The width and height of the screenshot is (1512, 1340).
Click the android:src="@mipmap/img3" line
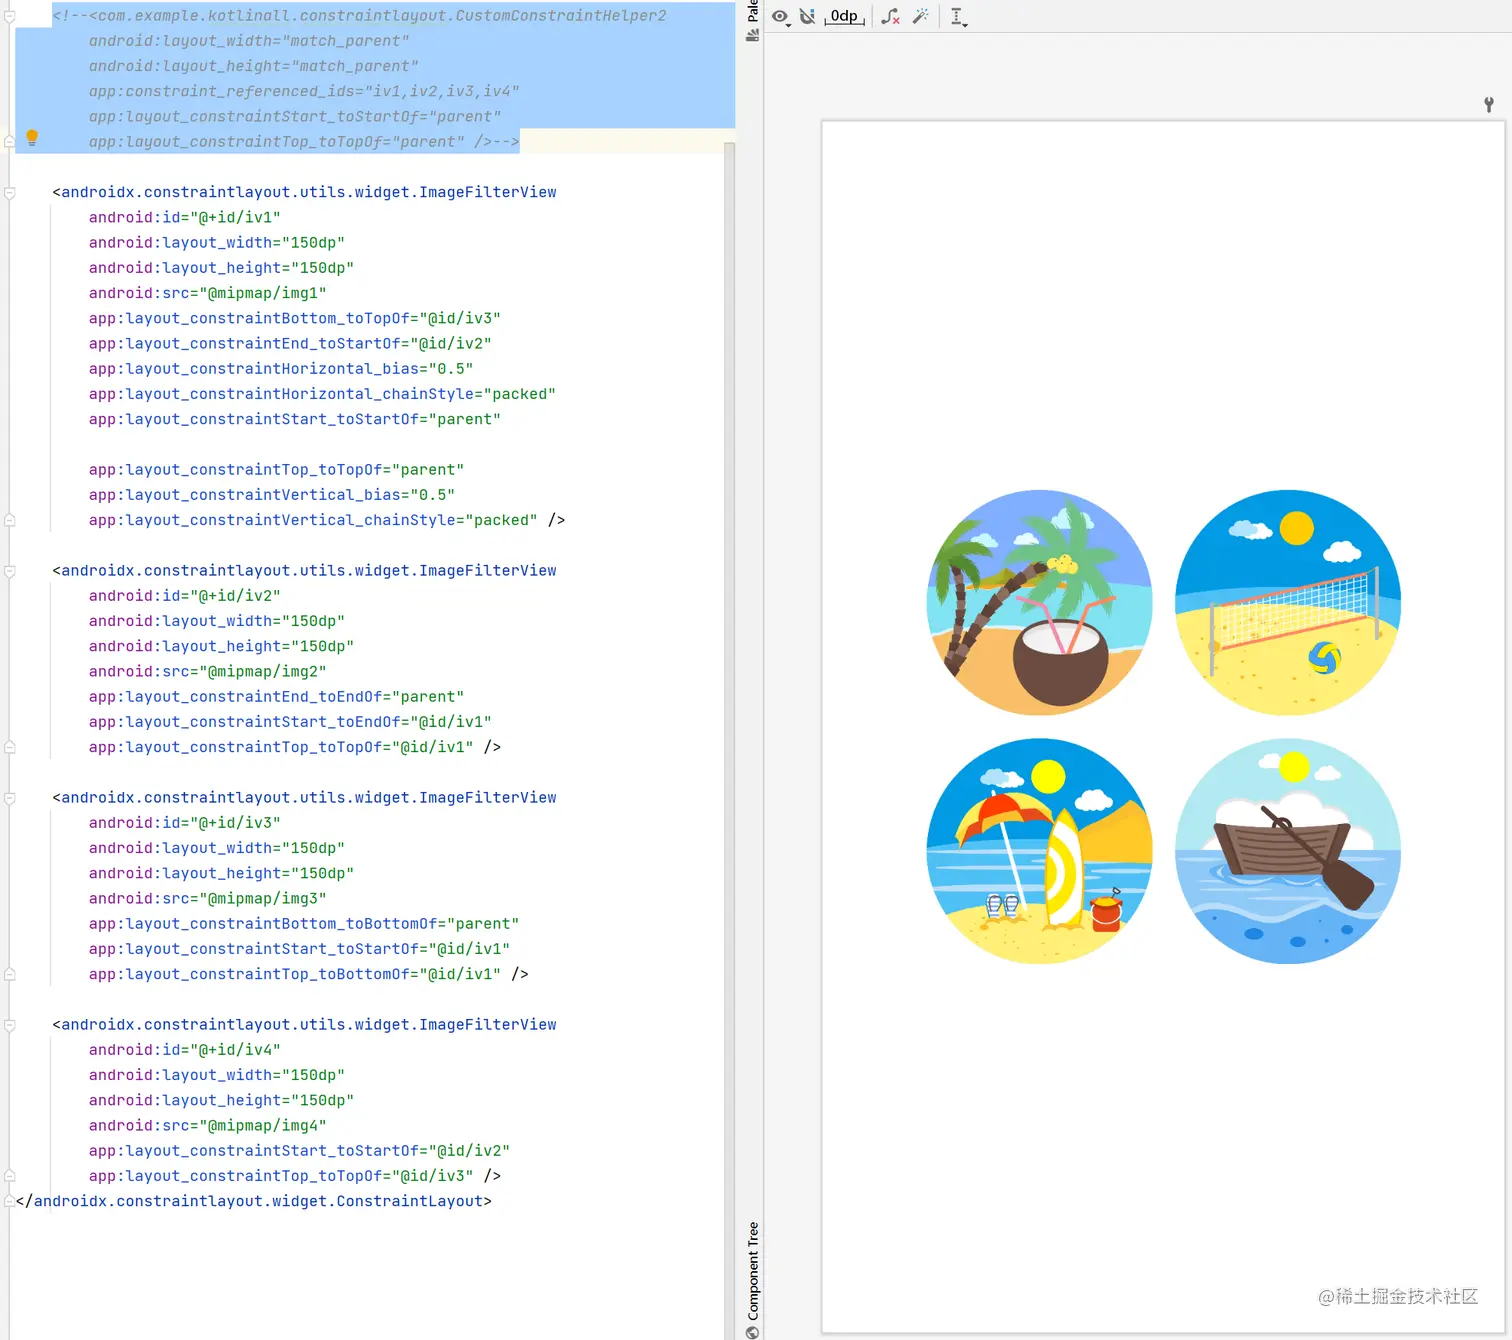pyautogui.click(x=207, y=898)
